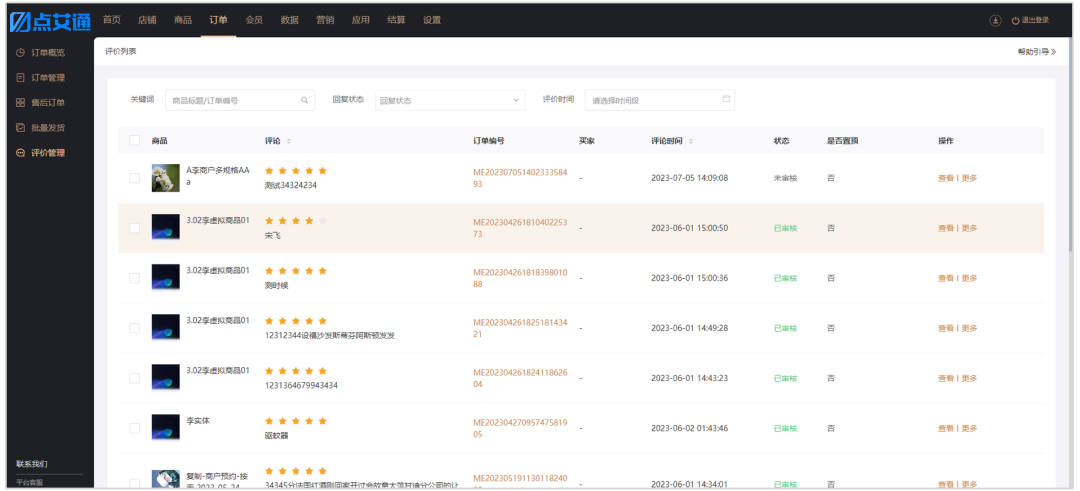Open order number ending 862604

(x=520, y=378)
